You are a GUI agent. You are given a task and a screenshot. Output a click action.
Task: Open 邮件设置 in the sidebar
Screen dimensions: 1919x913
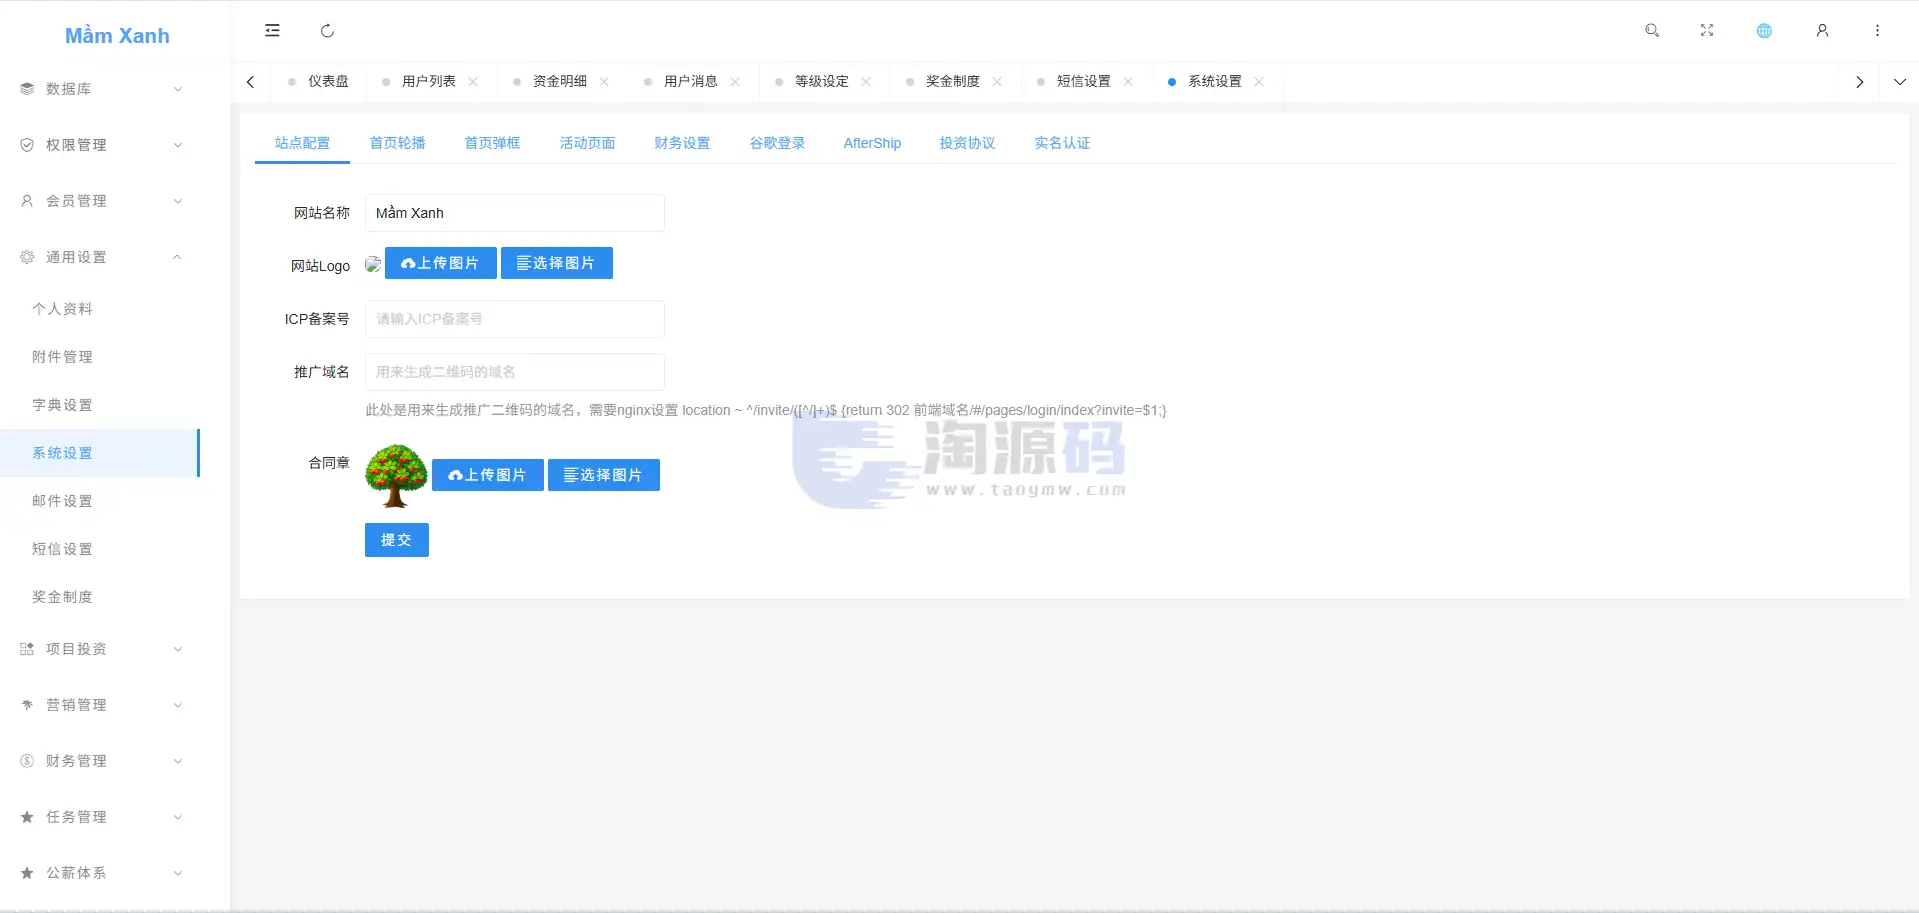coord(100,501)
